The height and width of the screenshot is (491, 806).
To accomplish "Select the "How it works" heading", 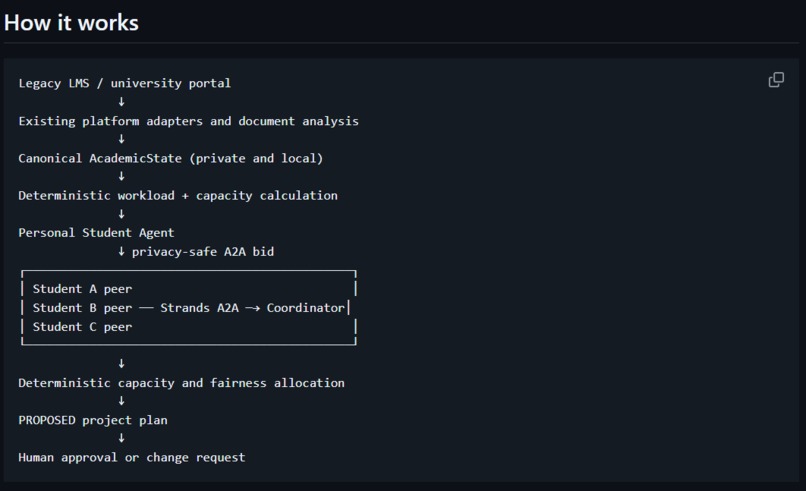I will (x=71, y=23).
